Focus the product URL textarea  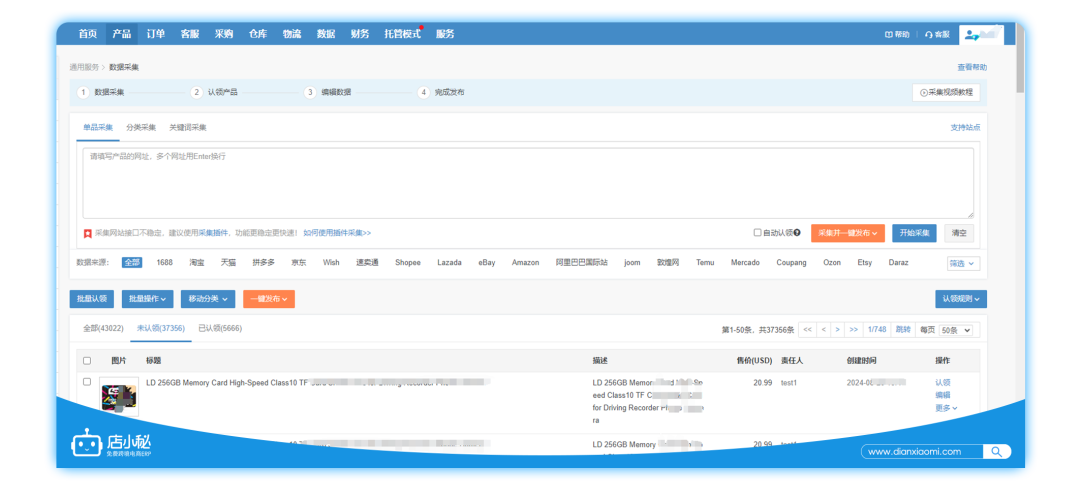tap(528, 183)
